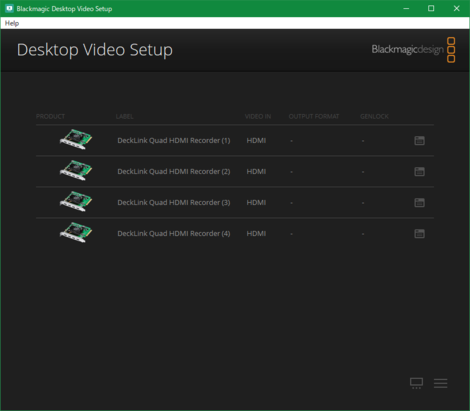Screen dimensions: 470x411
Task: Open the Help menu
Action: (x=12, y=23)
